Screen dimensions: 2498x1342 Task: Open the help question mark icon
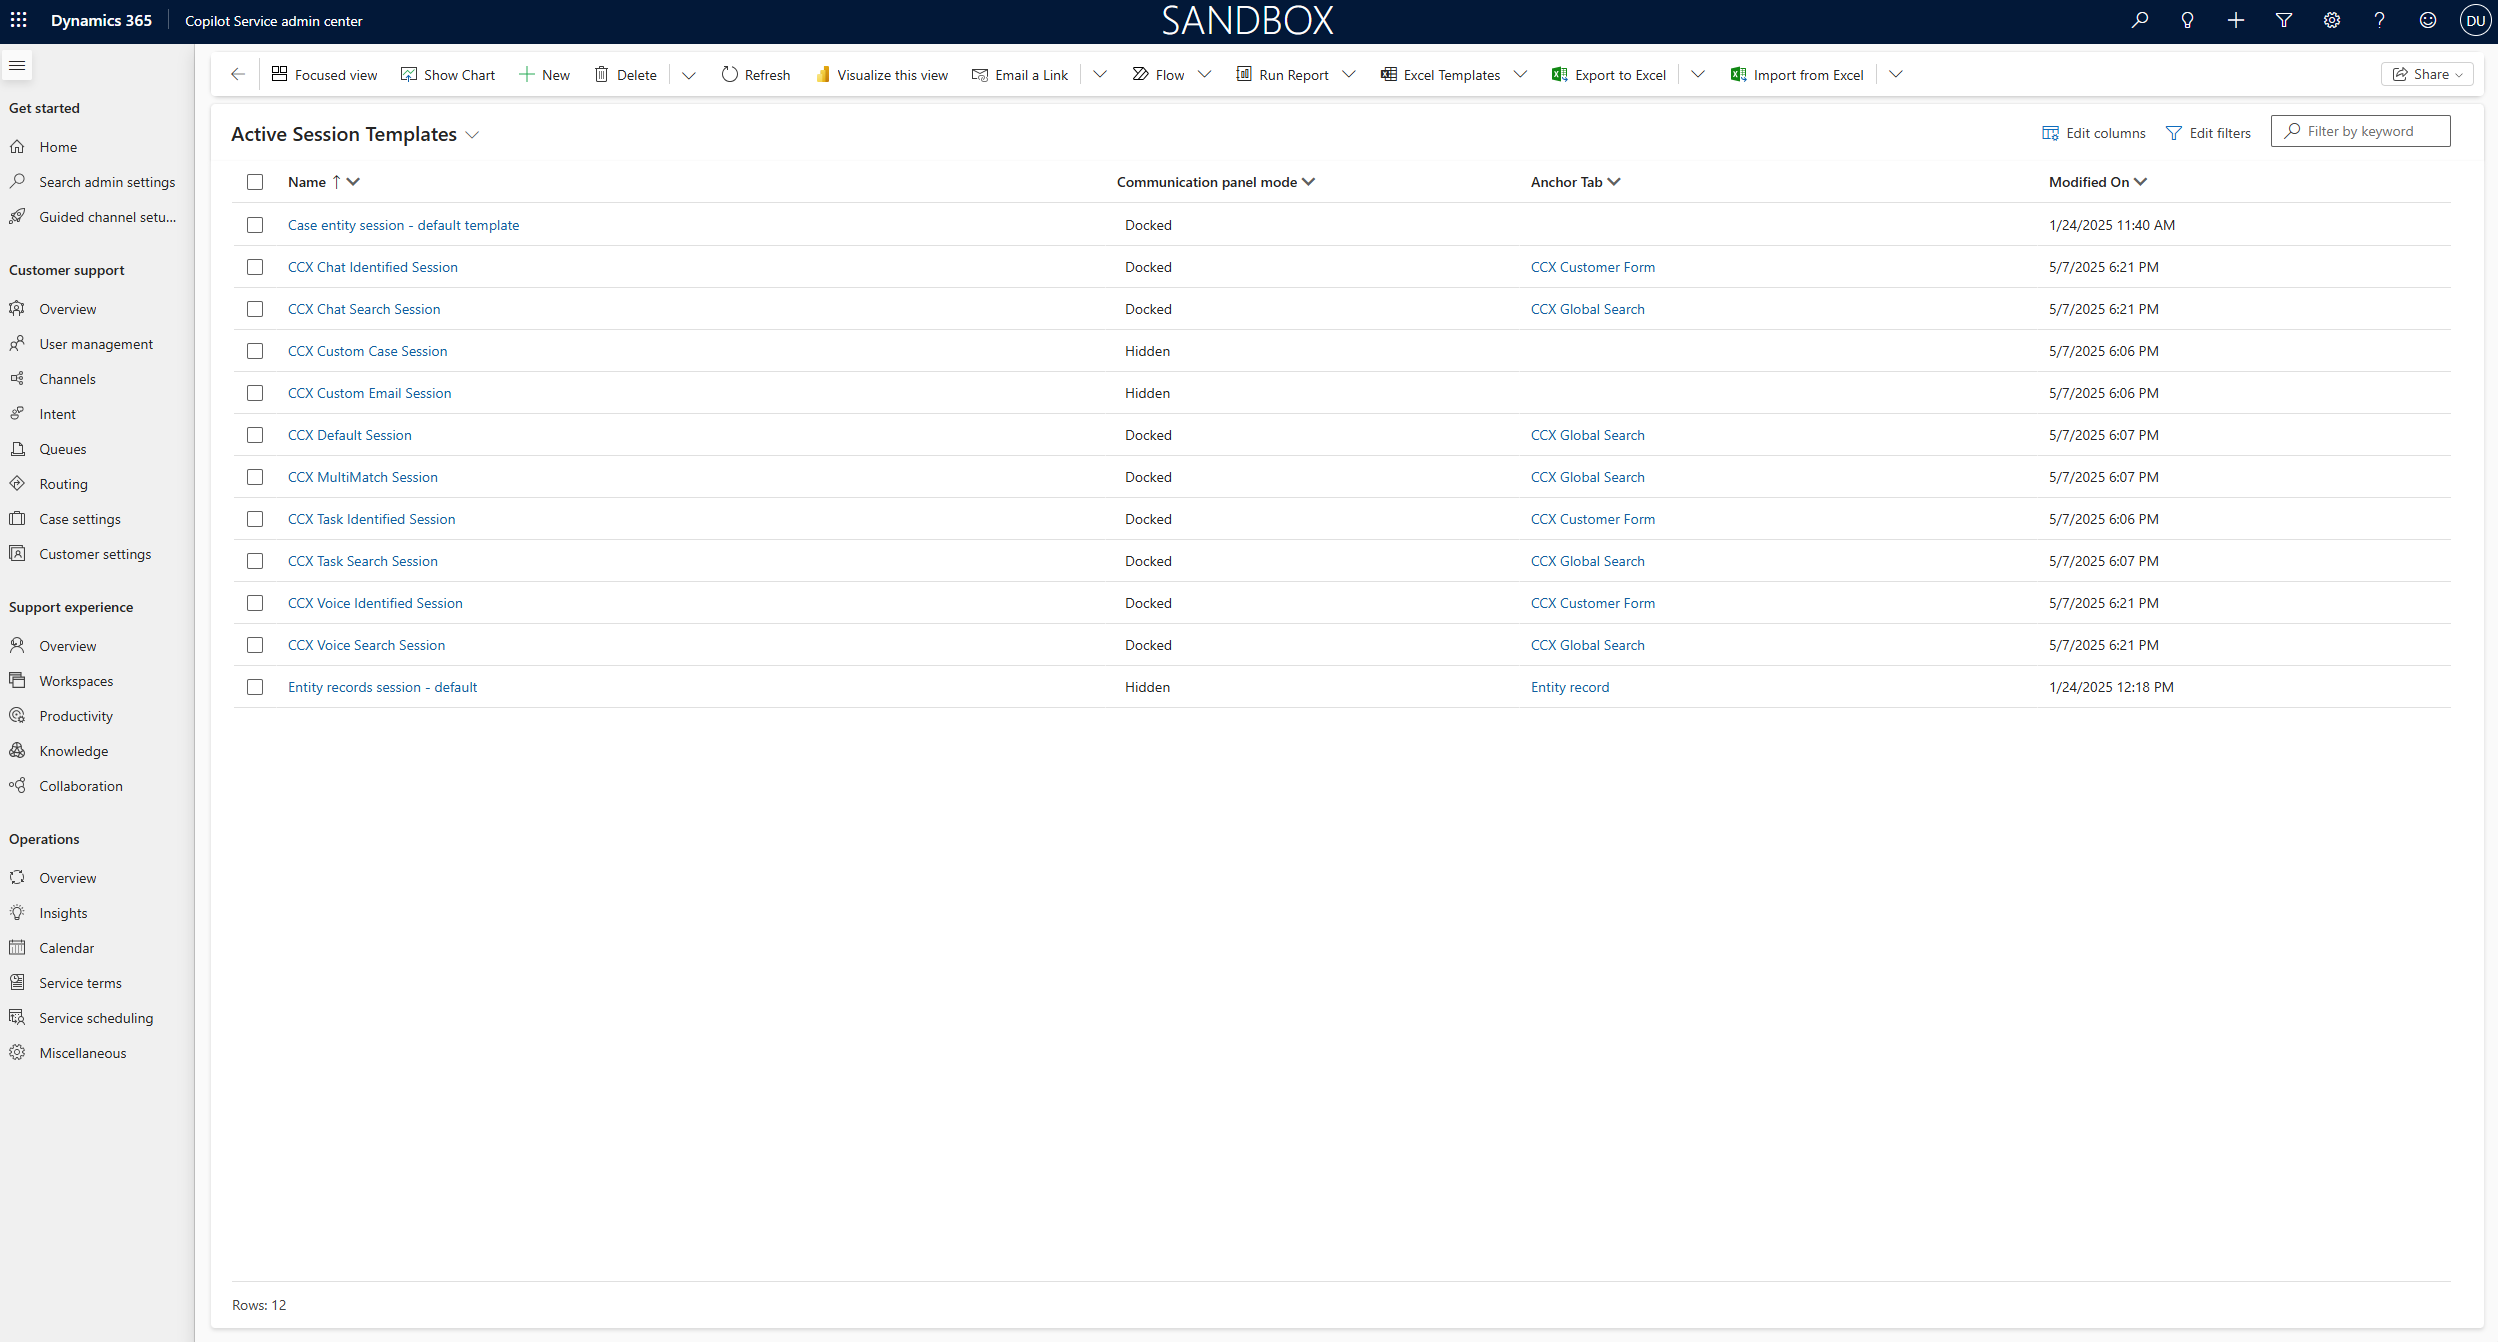point(2379,20)
